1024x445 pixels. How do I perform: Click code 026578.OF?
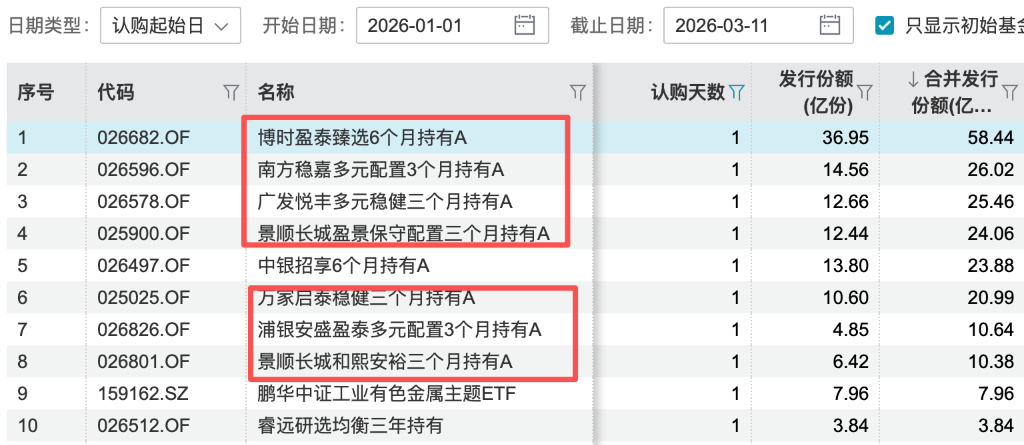pos(144,202)
